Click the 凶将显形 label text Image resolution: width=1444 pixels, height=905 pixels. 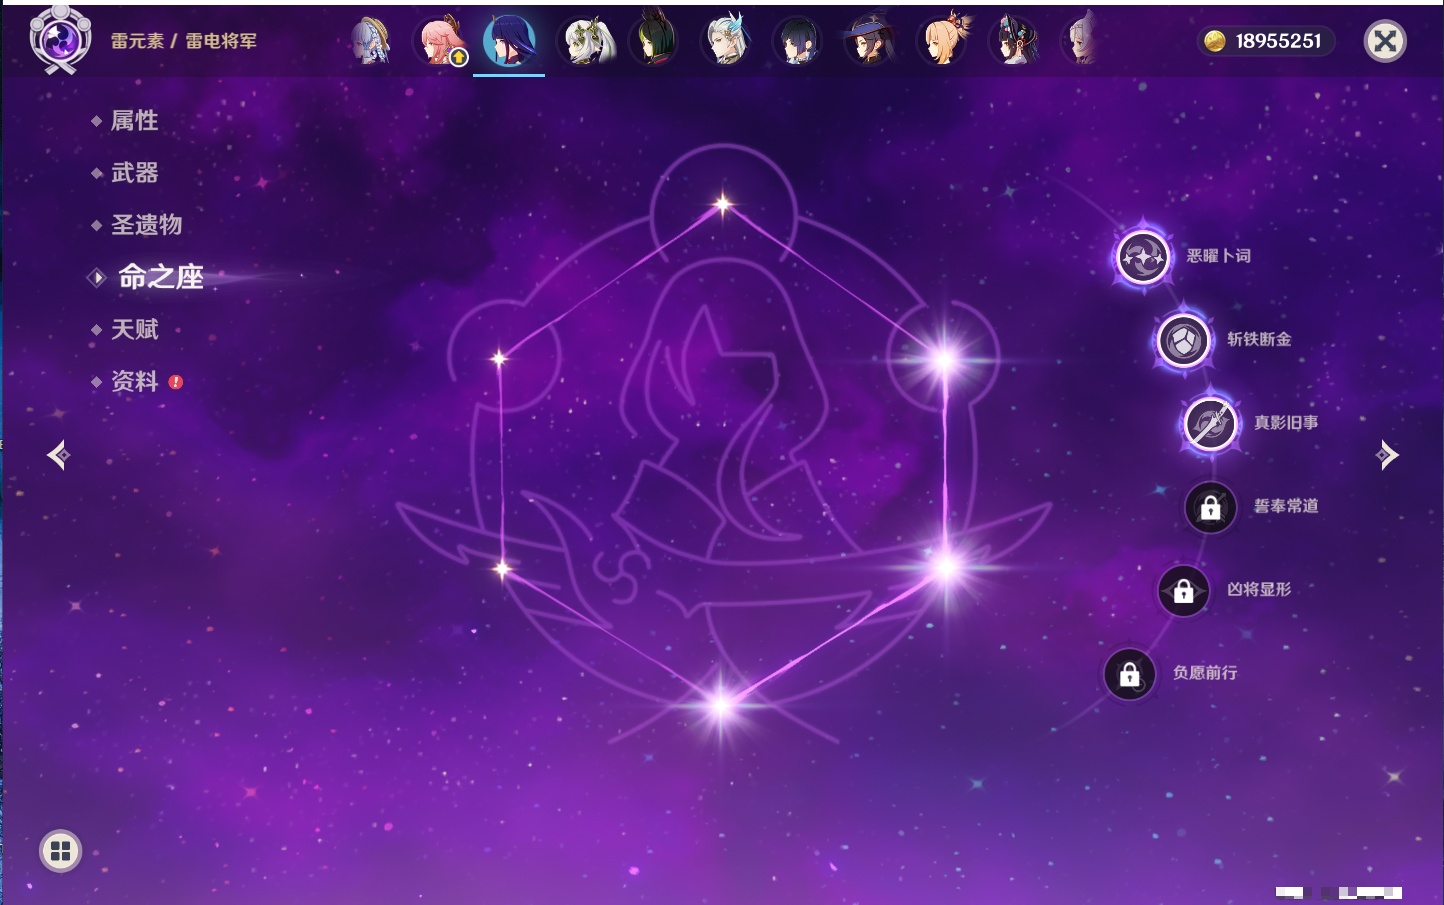[1259, 589]
